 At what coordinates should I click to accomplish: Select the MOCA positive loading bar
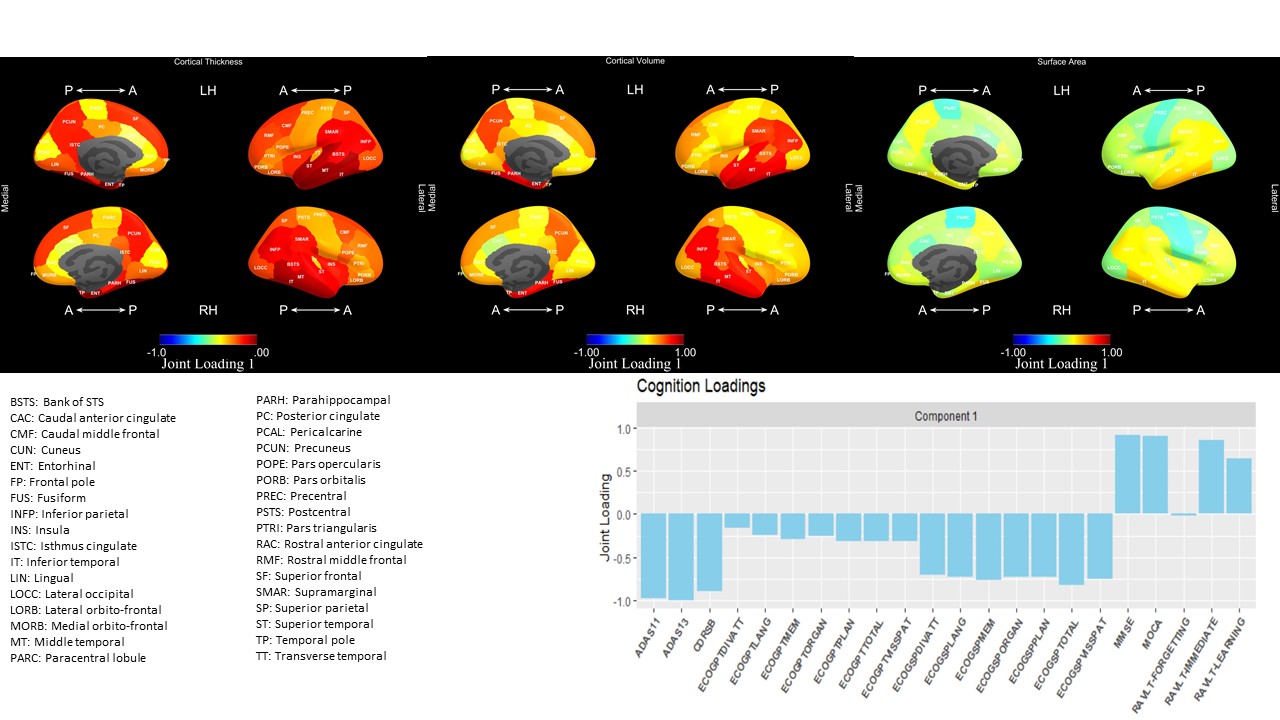[1154, 475]
